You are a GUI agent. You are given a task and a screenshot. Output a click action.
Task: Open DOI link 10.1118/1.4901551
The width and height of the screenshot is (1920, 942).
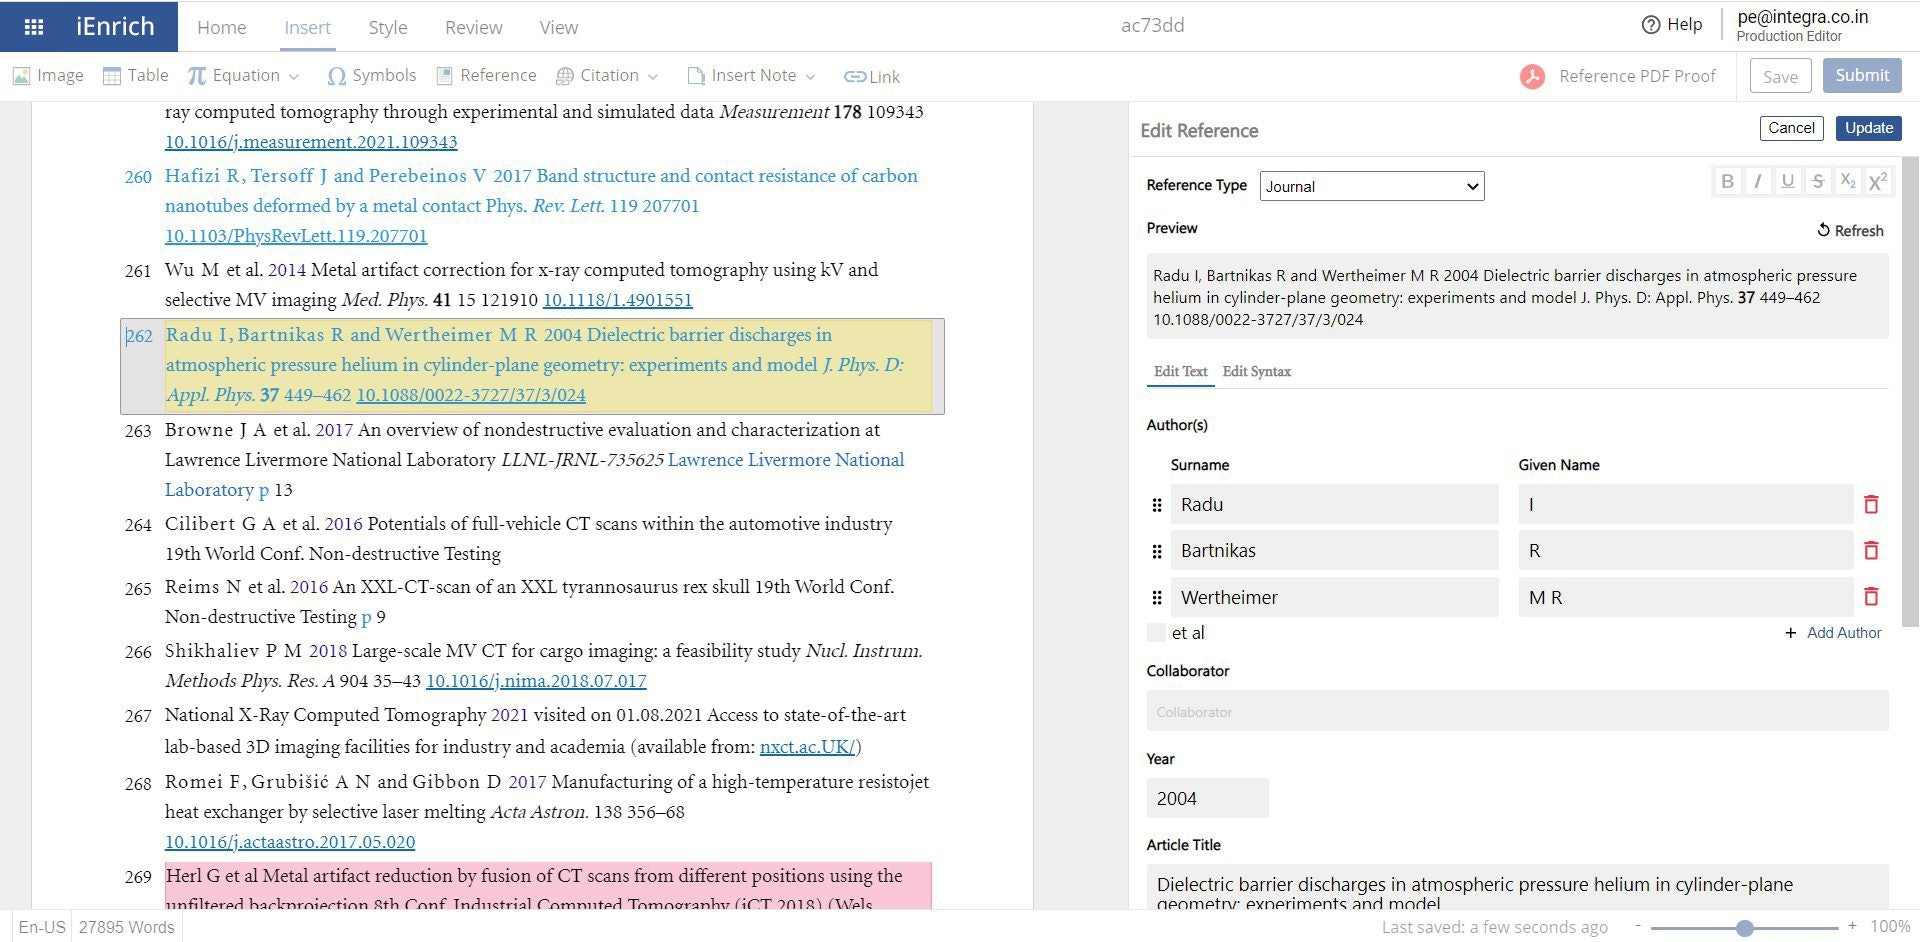tap(618, 300)
